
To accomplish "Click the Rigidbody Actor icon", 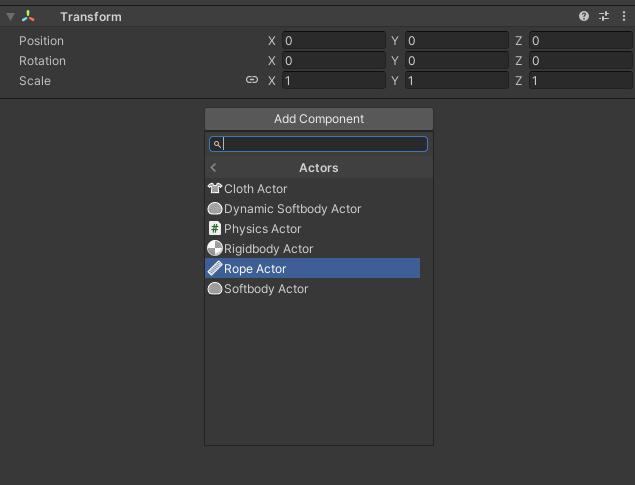I will point(214,249).
